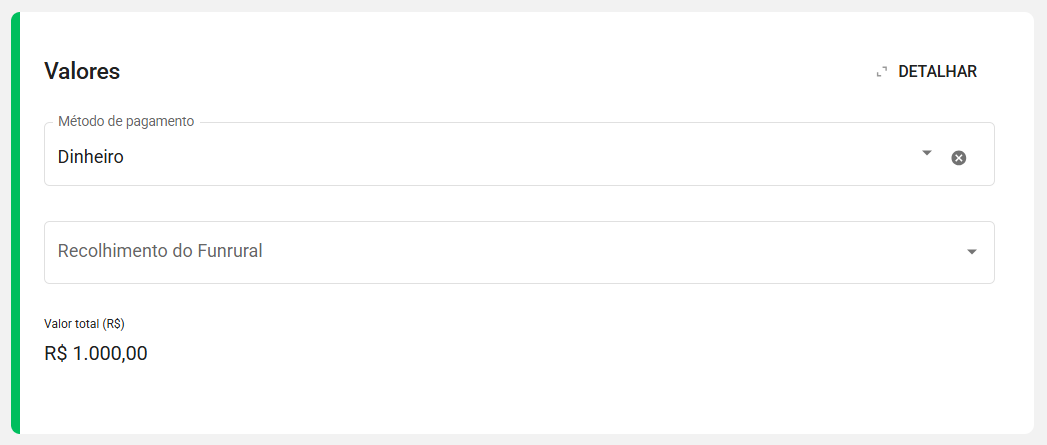
Task: Click the expand icon beside DETALHAR
Action: tap(881, 71)
